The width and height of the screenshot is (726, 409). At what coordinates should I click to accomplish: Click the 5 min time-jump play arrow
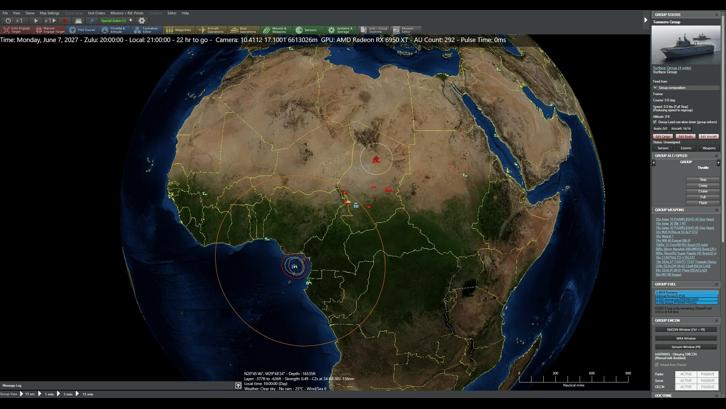[x=58, y=394]
